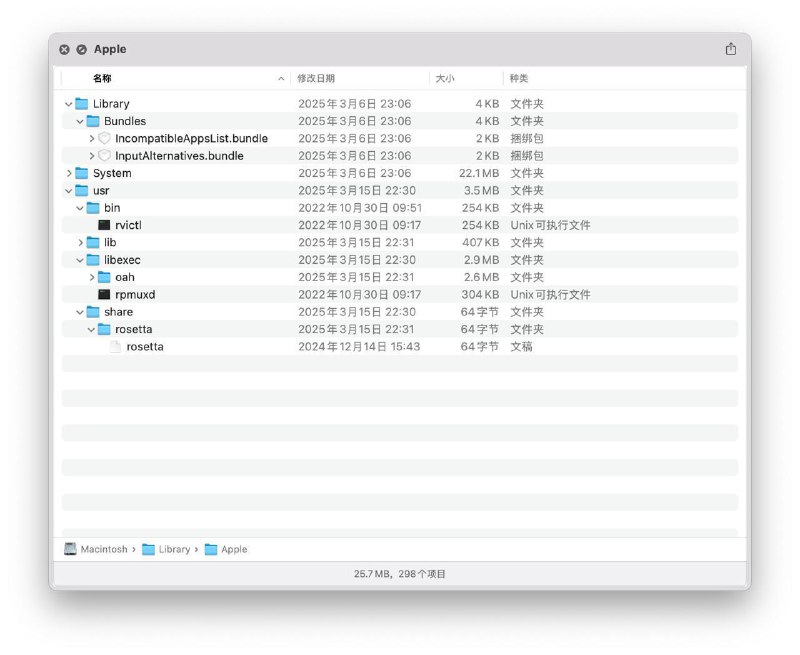This screenshot has width=800, height=655.
Task: Click the IncompatibleAppsList.bundle package icon
Action: 105,138
